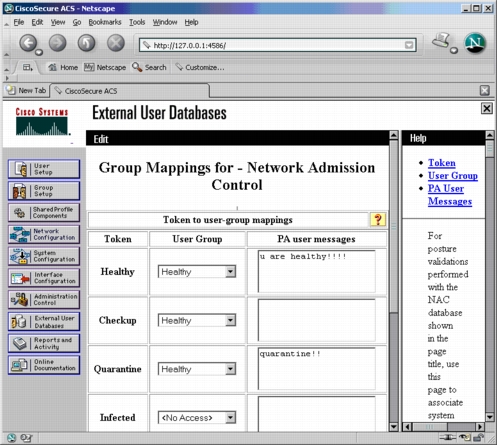Click the Quarantine PA user message textbox

[317, 369]
